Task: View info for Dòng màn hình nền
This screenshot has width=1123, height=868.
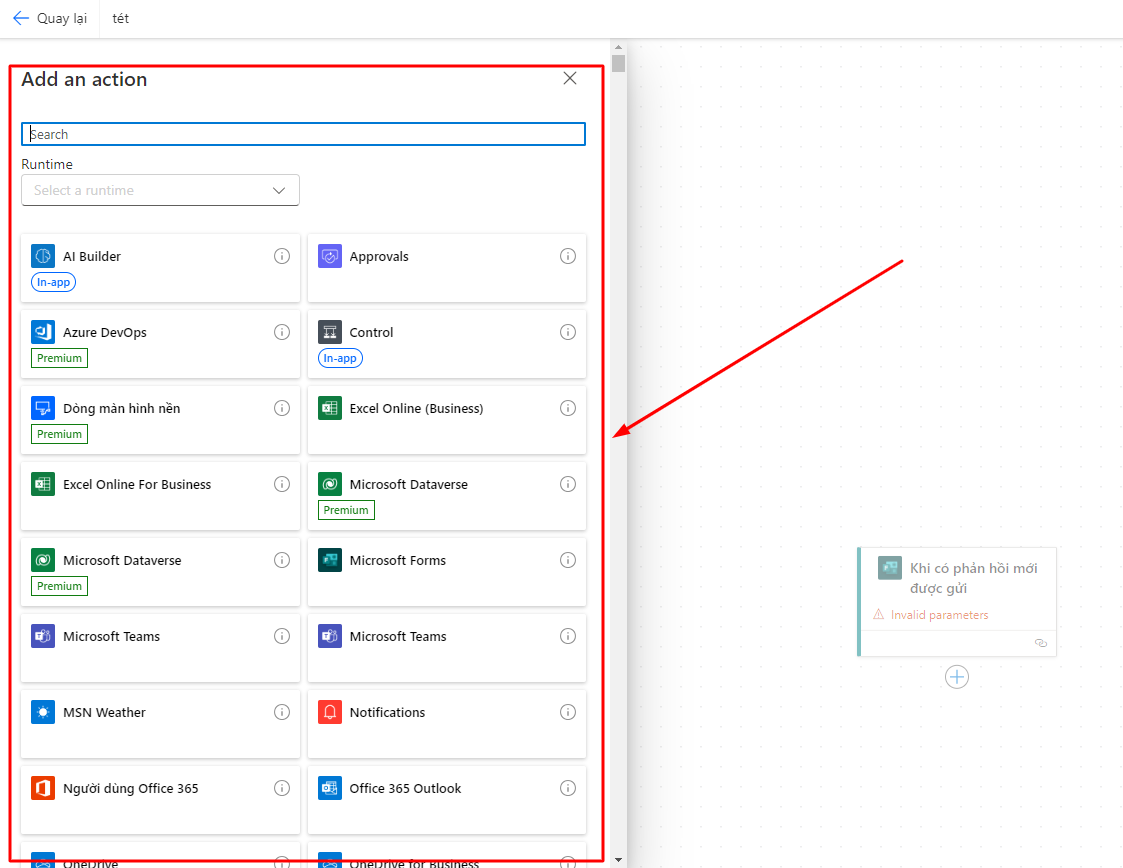Action: [282, 408]
